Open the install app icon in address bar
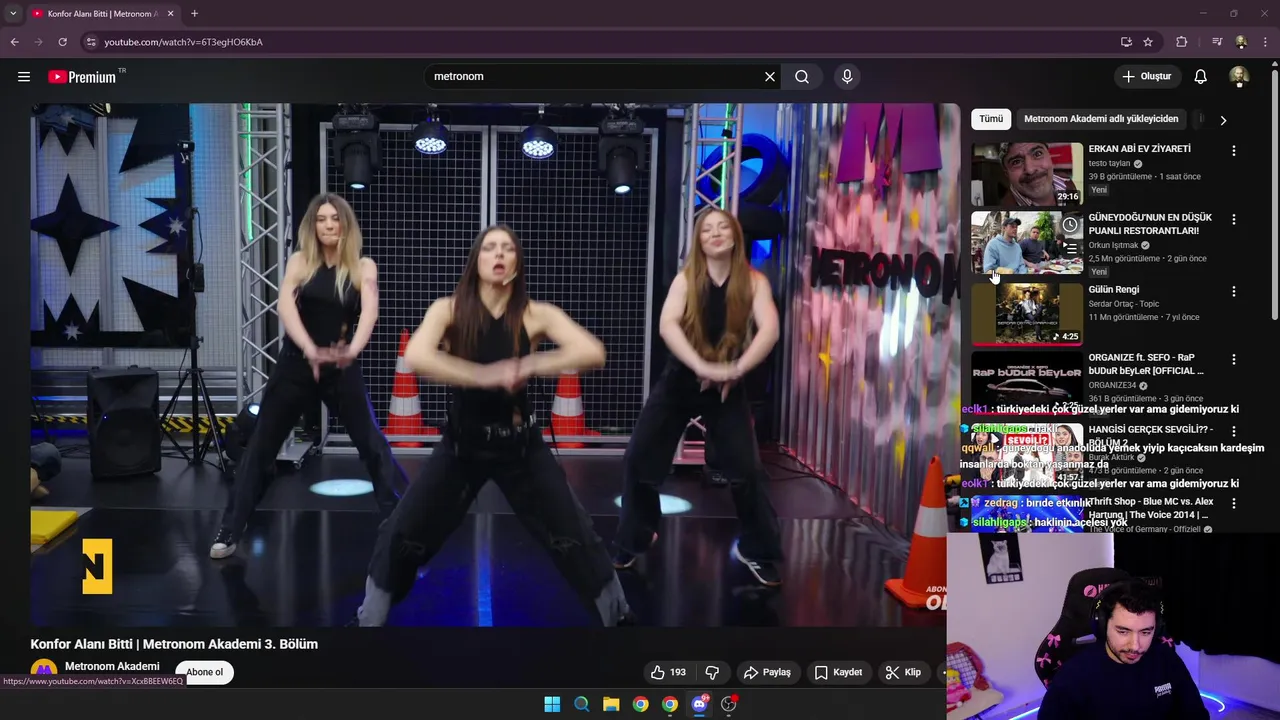The image size is (1280, 720). point(1126,42)
